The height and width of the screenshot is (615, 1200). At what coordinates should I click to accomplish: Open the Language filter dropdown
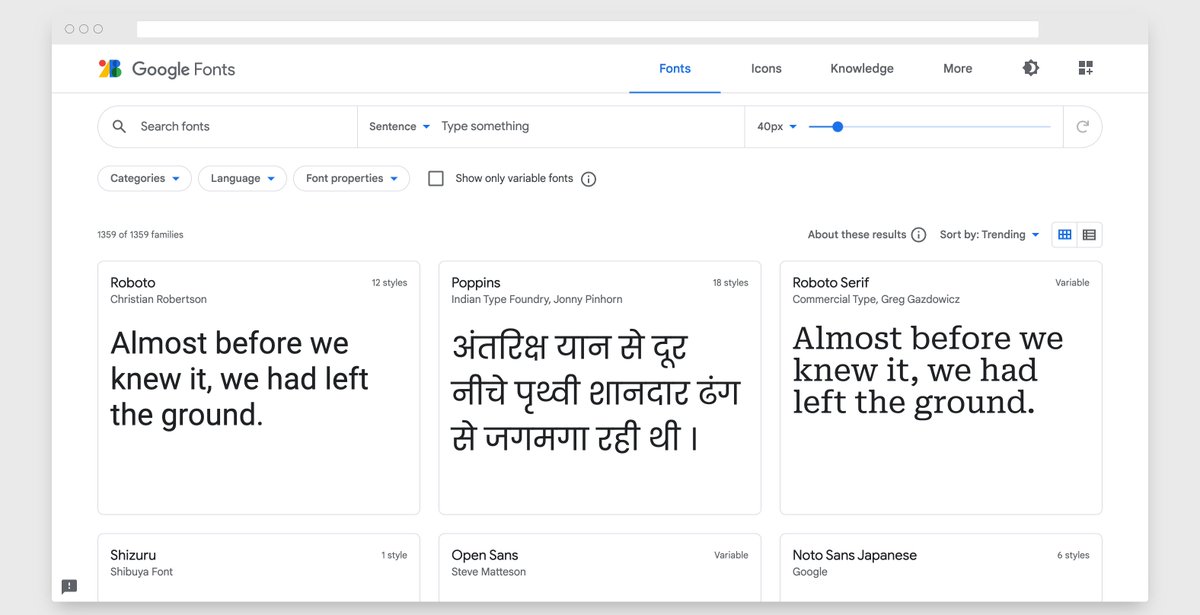242,178
